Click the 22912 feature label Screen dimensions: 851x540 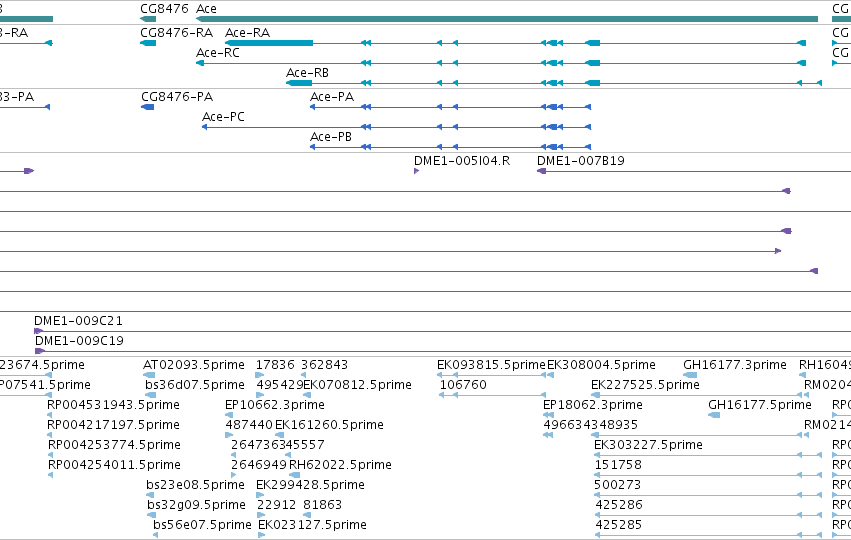click(276, 505)
